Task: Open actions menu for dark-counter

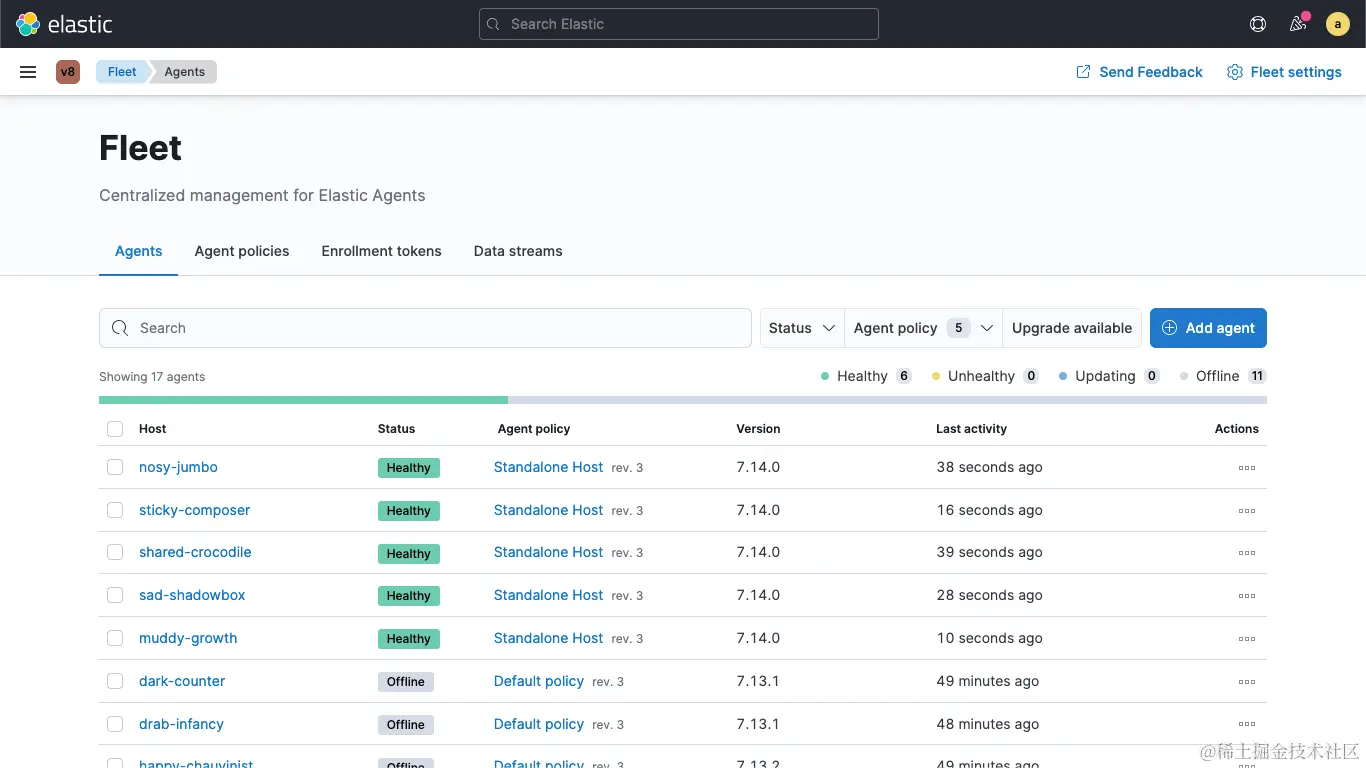Action: (1246, 682)
